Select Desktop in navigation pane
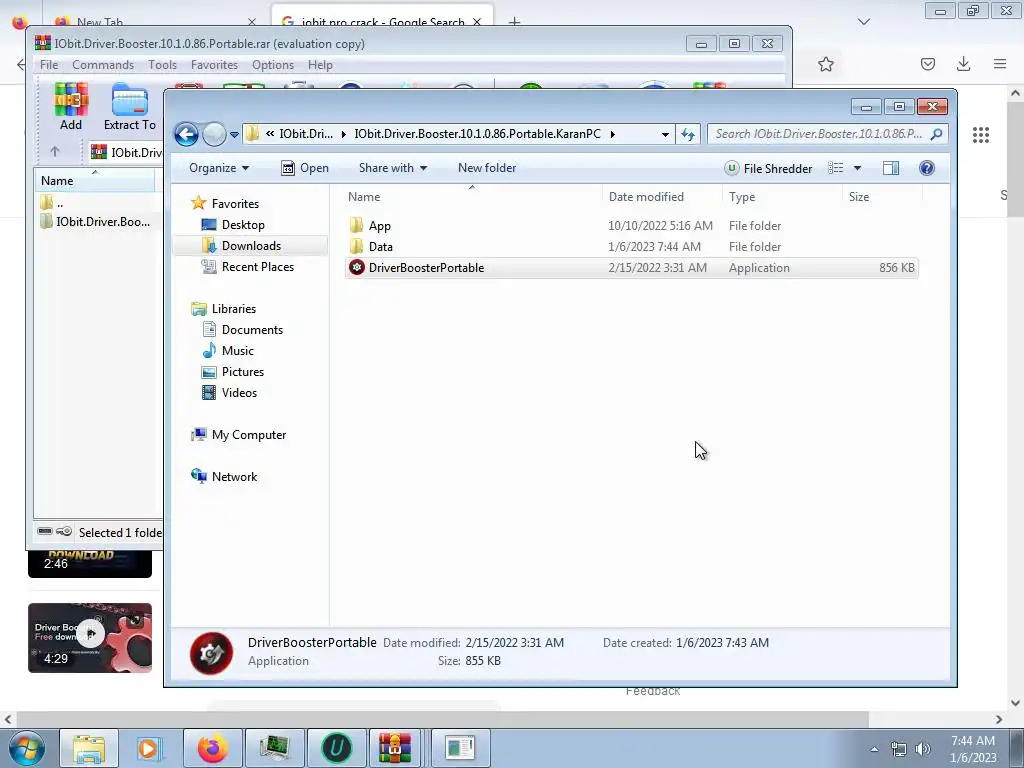The width and height of the screenshot is (1024, 768). tap(233, 225)
